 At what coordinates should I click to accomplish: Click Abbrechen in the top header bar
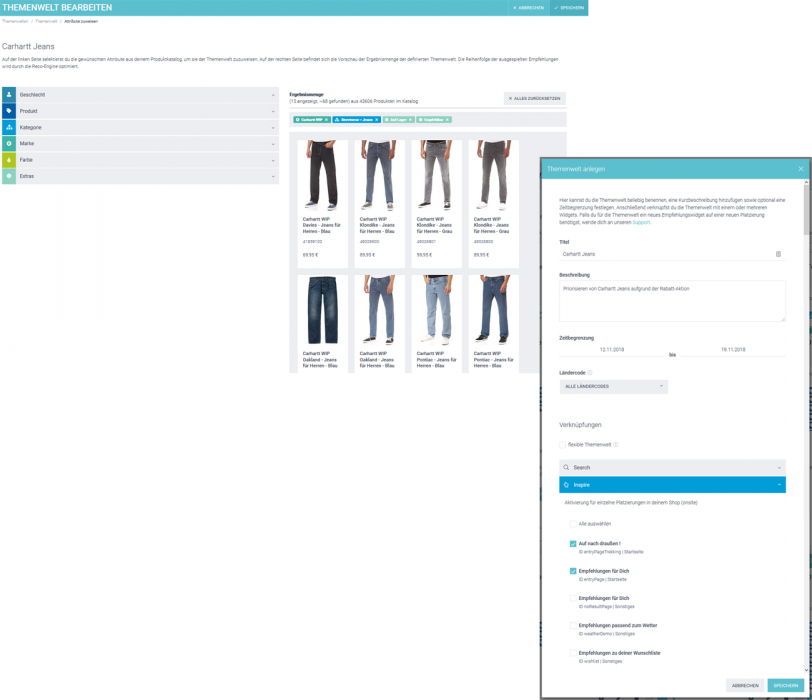[x=528, y=8]
